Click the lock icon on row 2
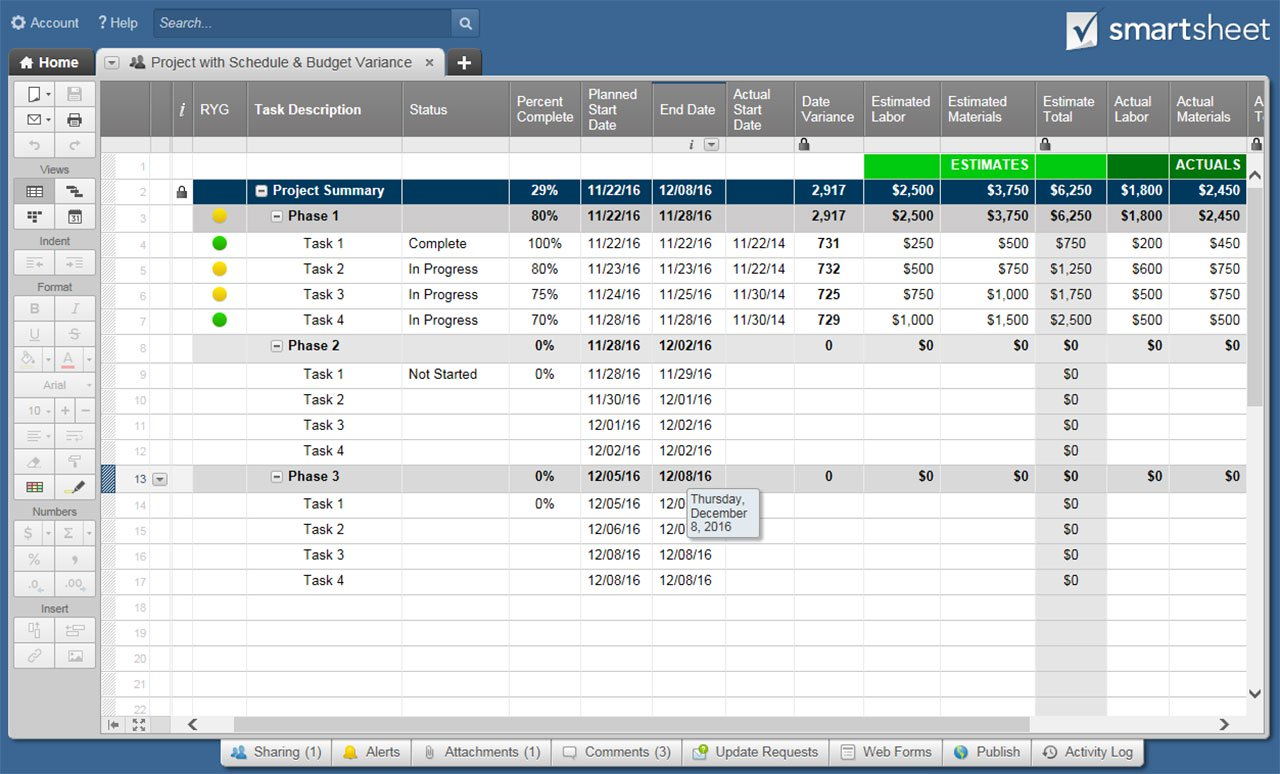This screenshot has width=1280, height=774. click(181, 192)
